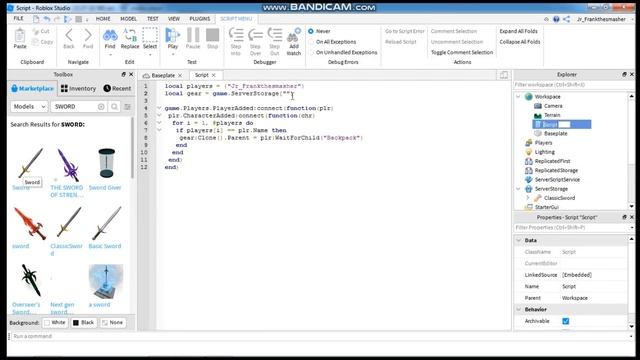Screen dimensions: 640x360
Task: Set toolbox background to None
Action: [x=112, y=322]
